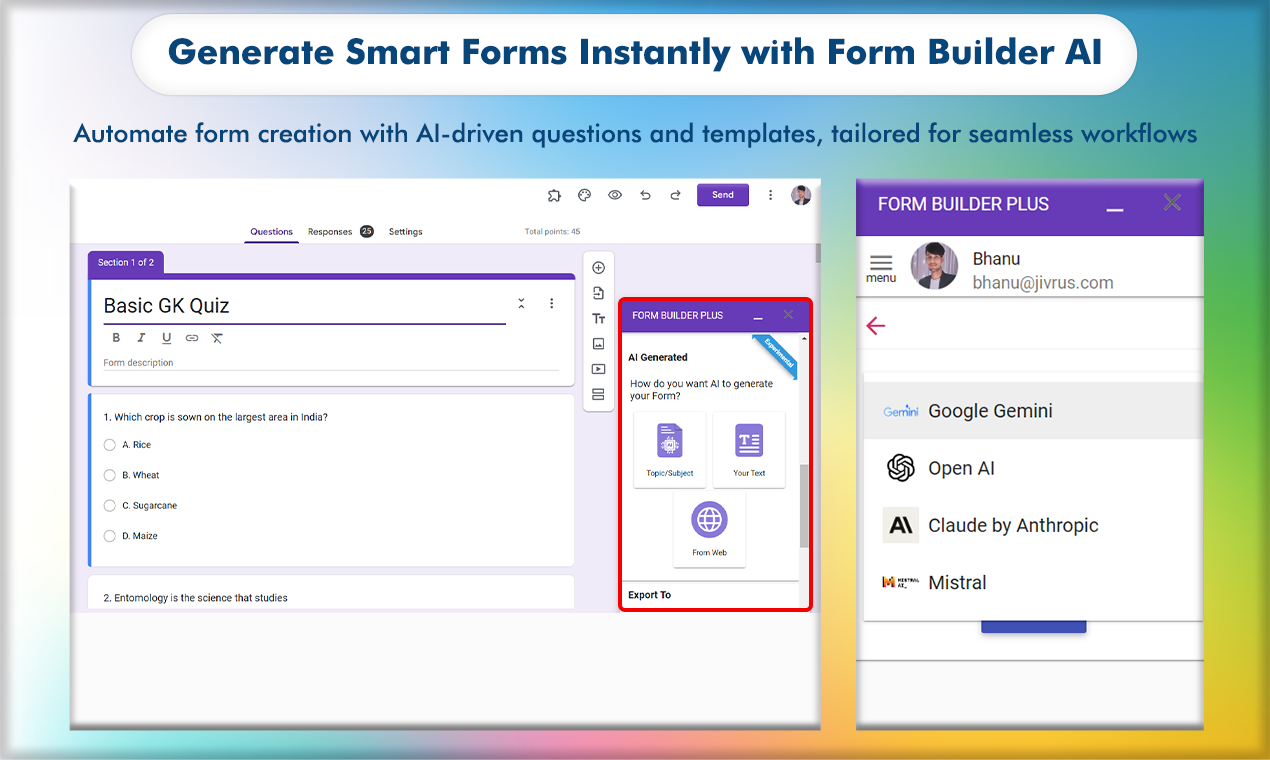Viewport: 1270px width, 760px height.
Task: Add a video from side toolbar
Action: [x=598, y=369]
